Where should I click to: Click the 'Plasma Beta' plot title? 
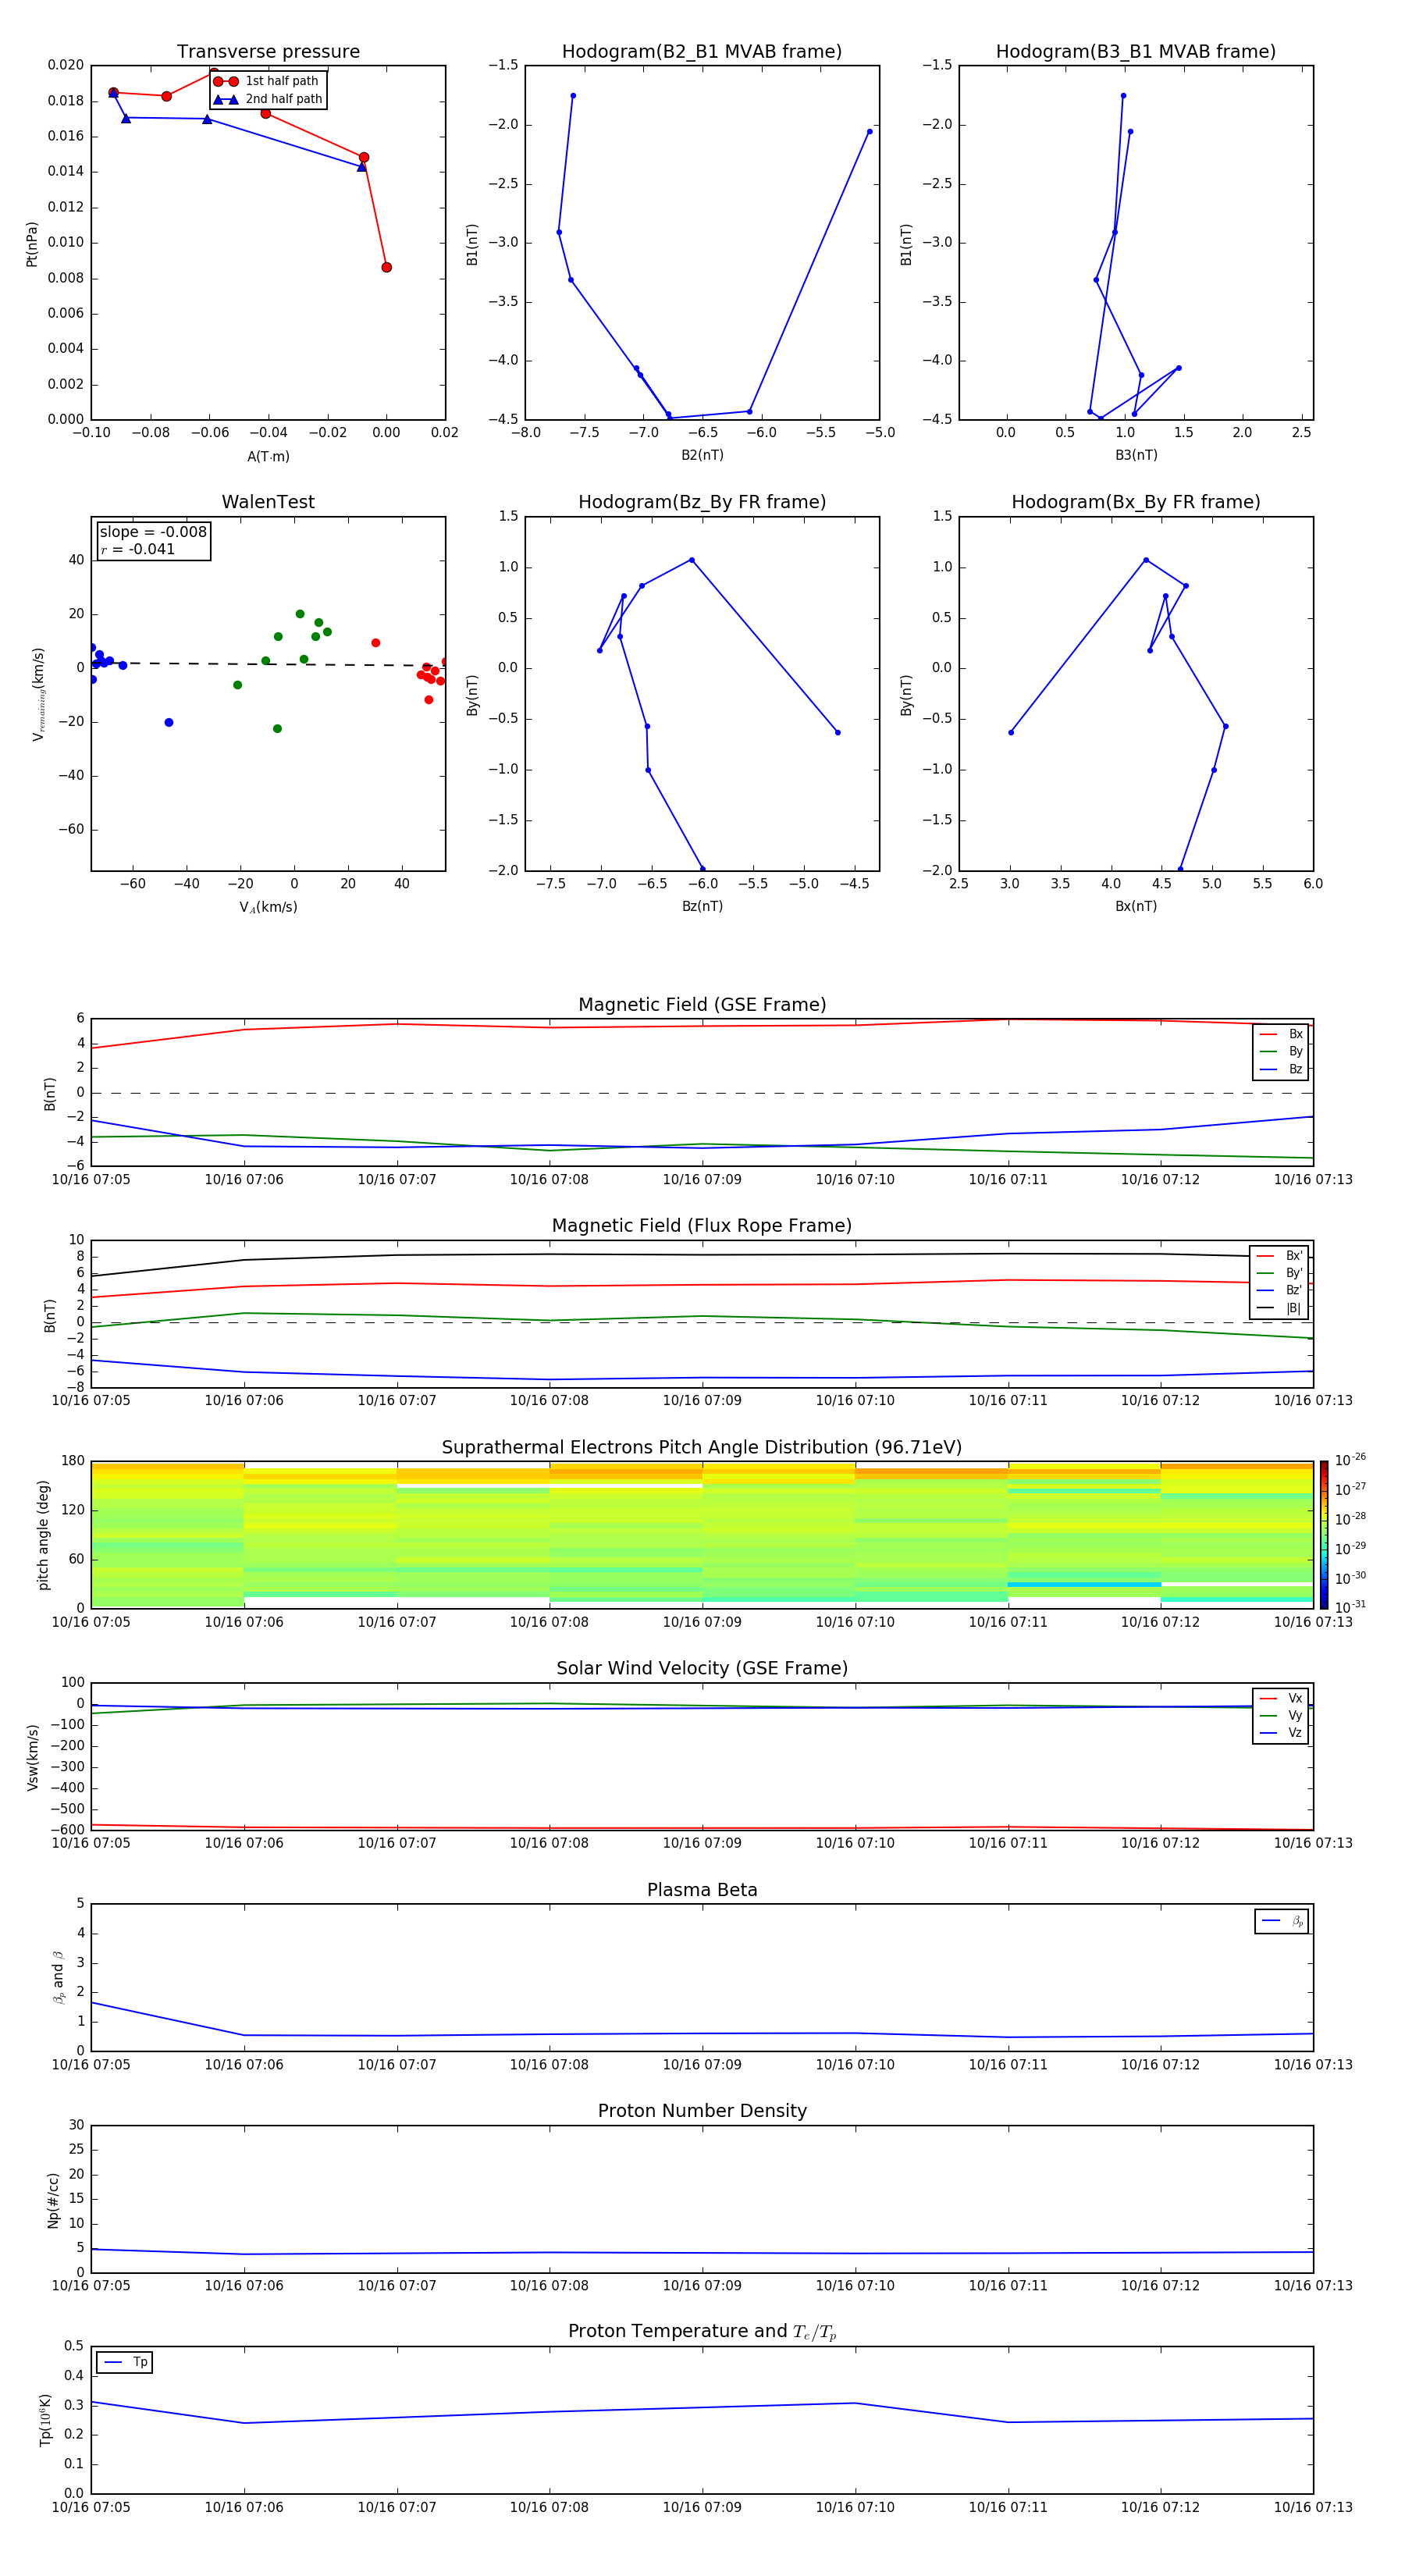pyautogui.click(x=702, y=1890)
